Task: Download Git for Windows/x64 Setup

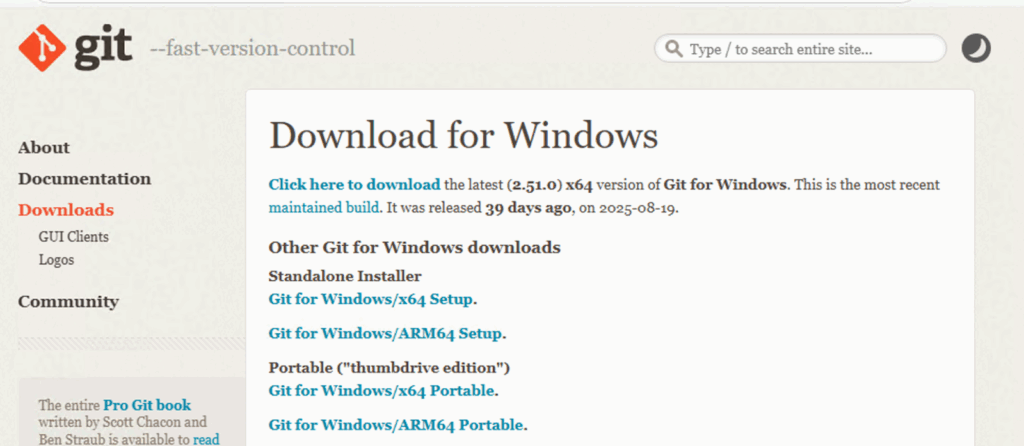Action: [371, 299]
